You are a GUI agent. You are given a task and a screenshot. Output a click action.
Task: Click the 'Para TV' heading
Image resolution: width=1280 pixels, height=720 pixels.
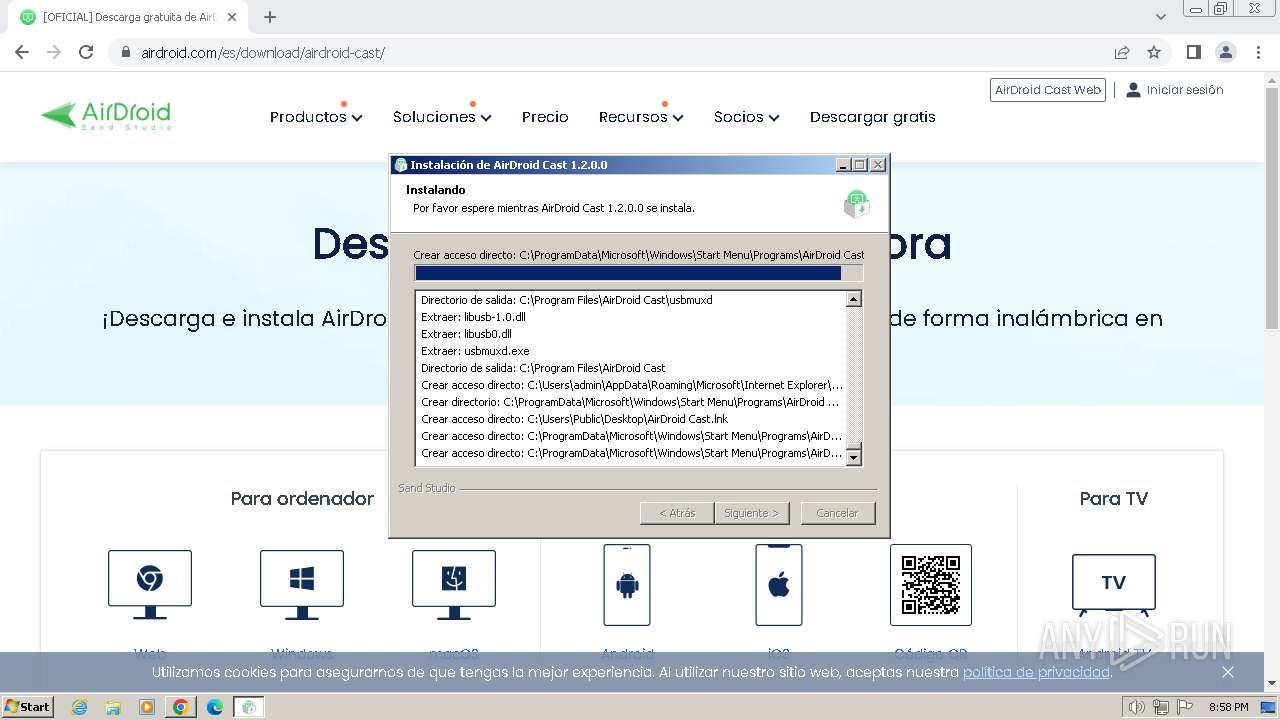[x=1114, y=498]
